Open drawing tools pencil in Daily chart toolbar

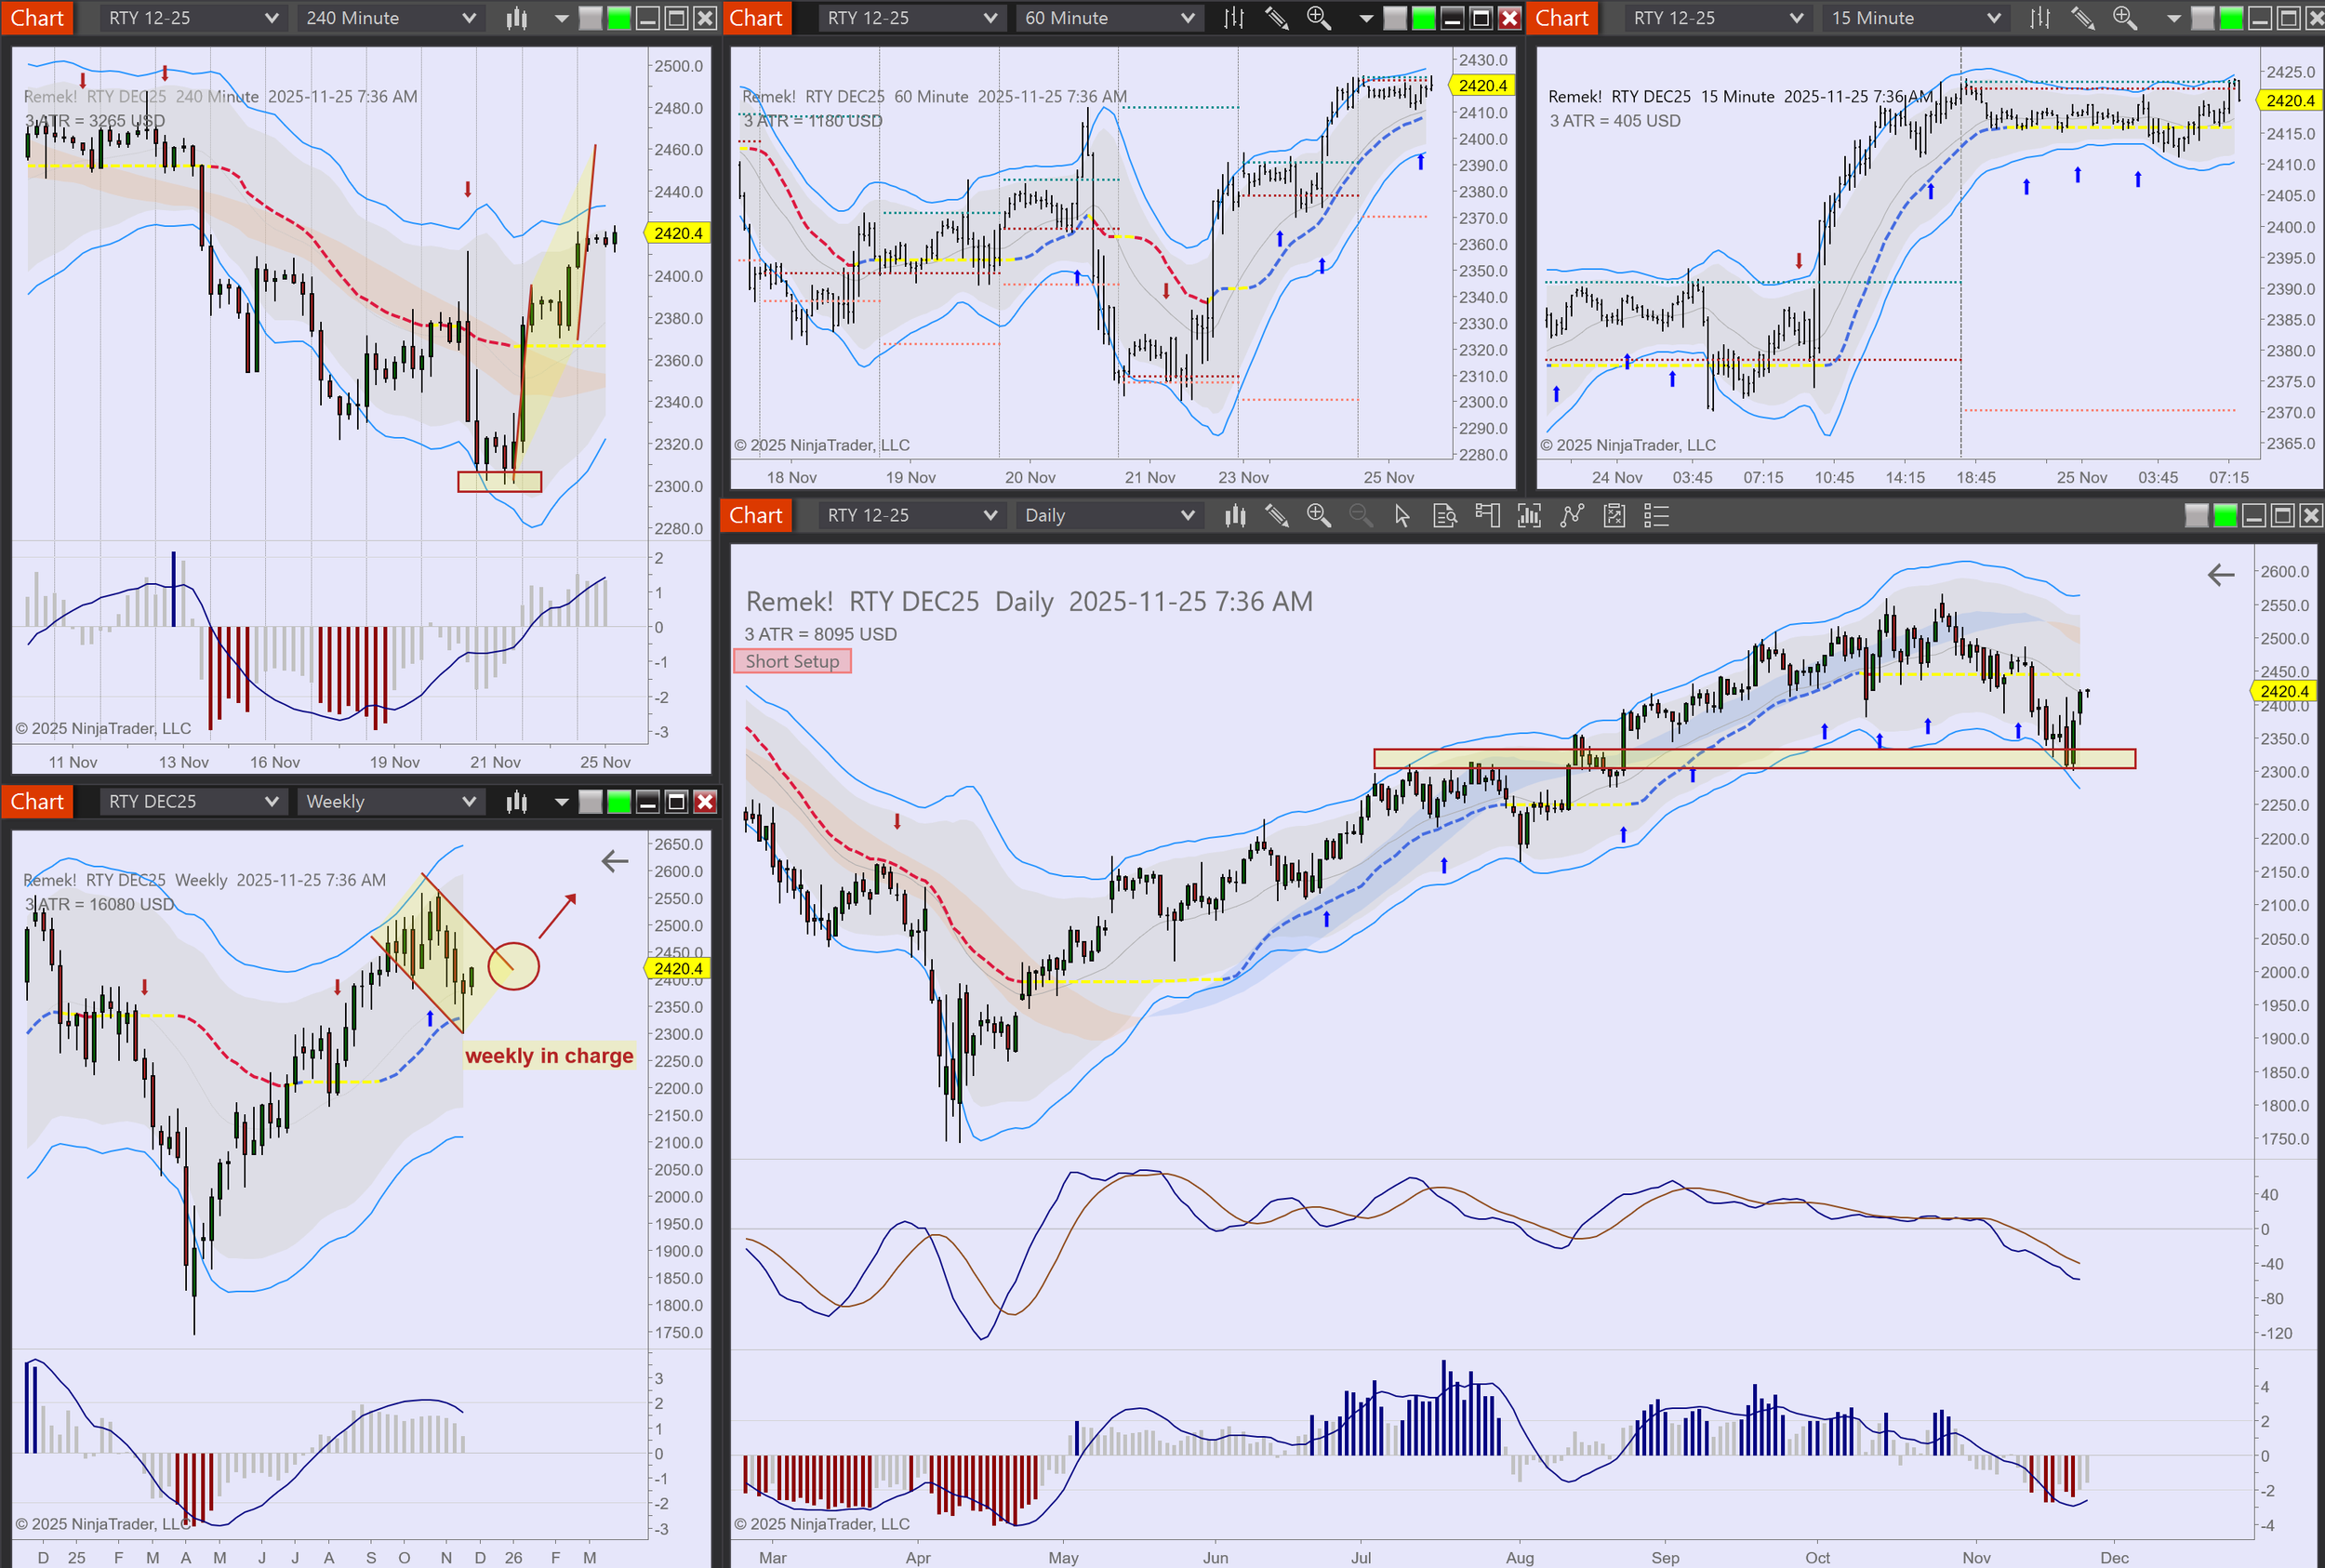point(1276,515)
